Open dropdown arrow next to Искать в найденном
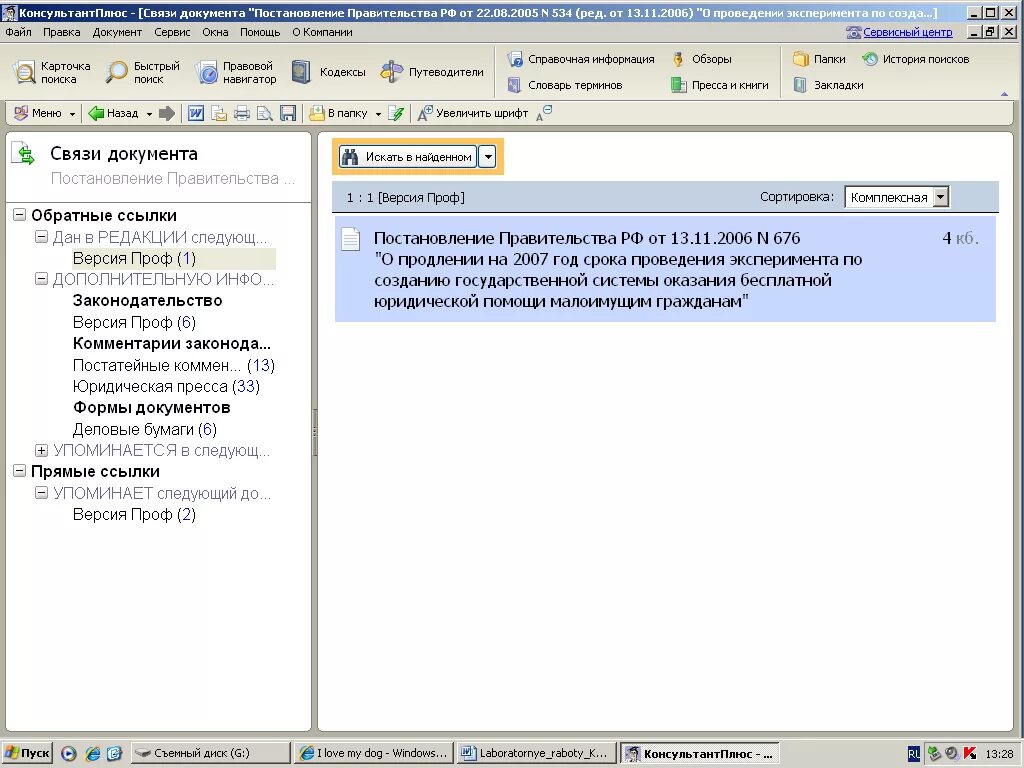 tap(487, 157)
